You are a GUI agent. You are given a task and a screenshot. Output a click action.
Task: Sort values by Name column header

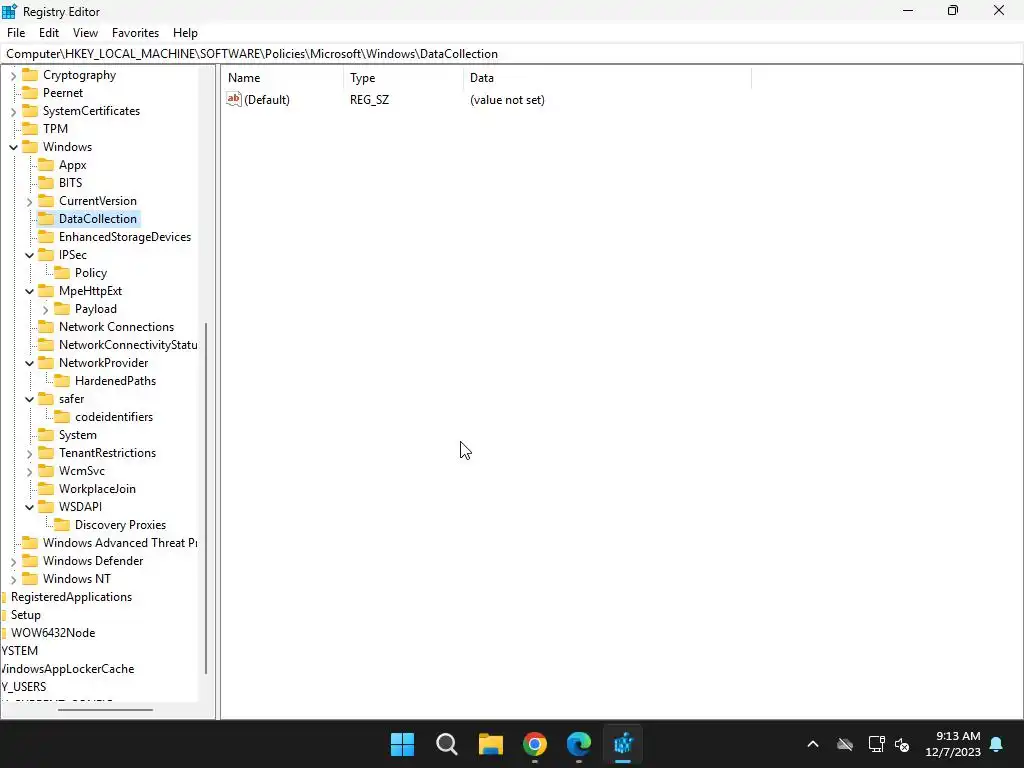[282, 78]
